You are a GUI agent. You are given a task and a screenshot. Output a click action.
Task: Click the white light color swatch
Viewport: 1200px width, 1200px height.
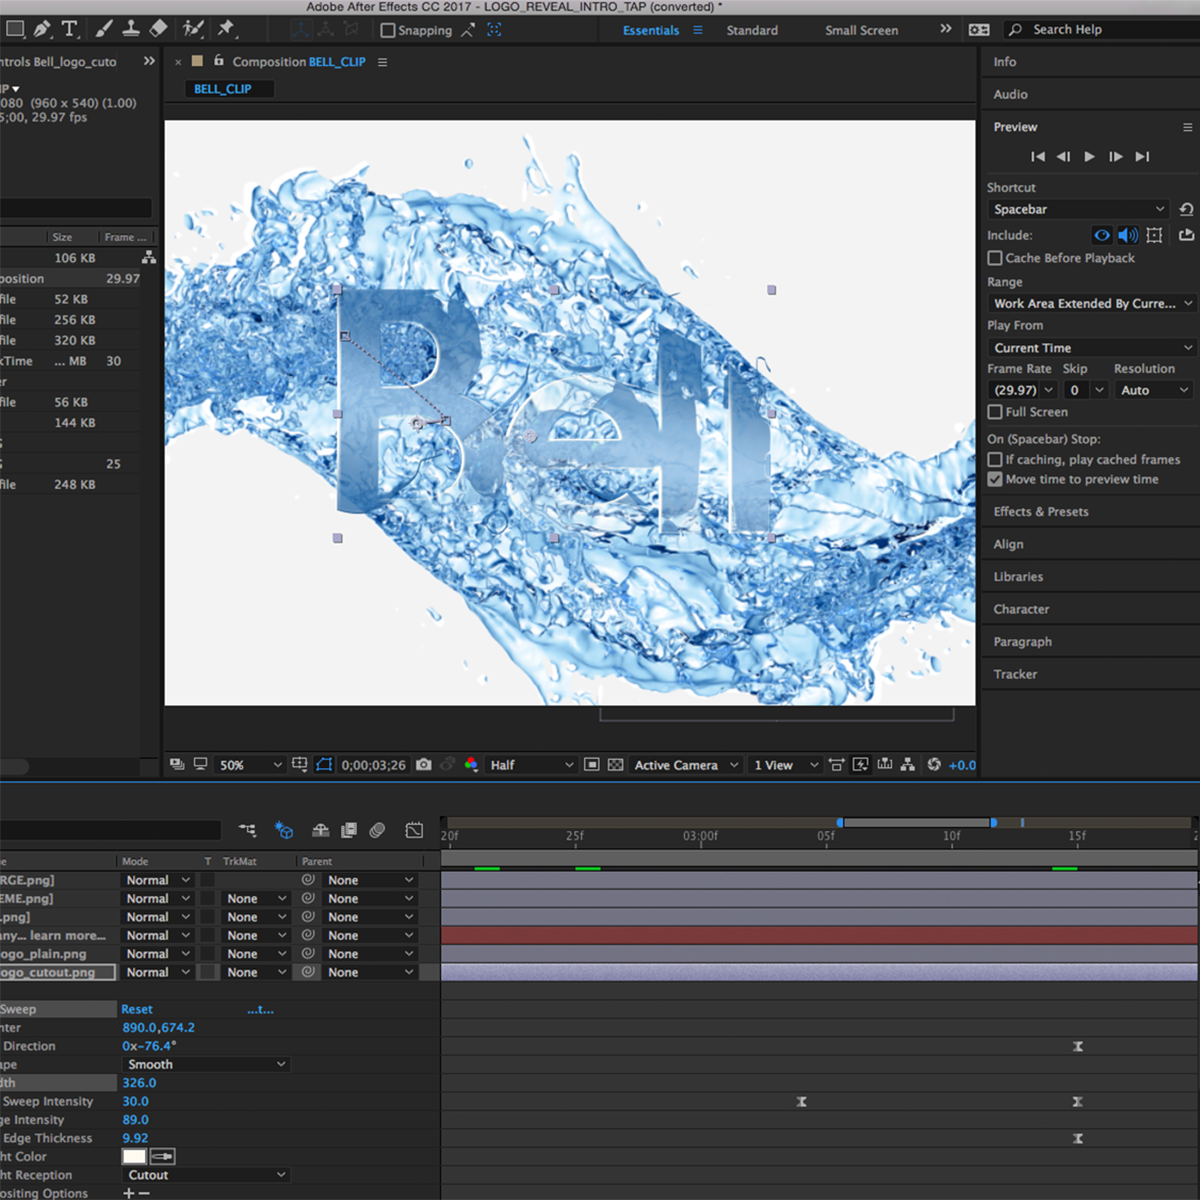(x=134, y=1157)
